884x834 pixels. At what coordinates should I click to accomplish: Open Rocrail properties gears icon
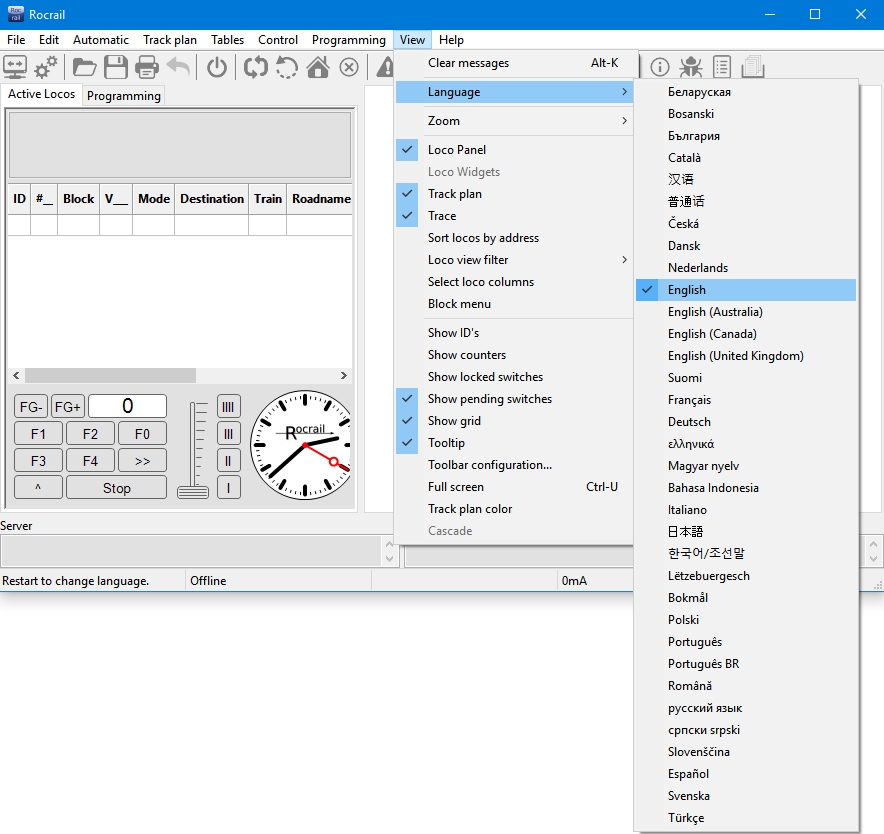(x=46, y=67)
